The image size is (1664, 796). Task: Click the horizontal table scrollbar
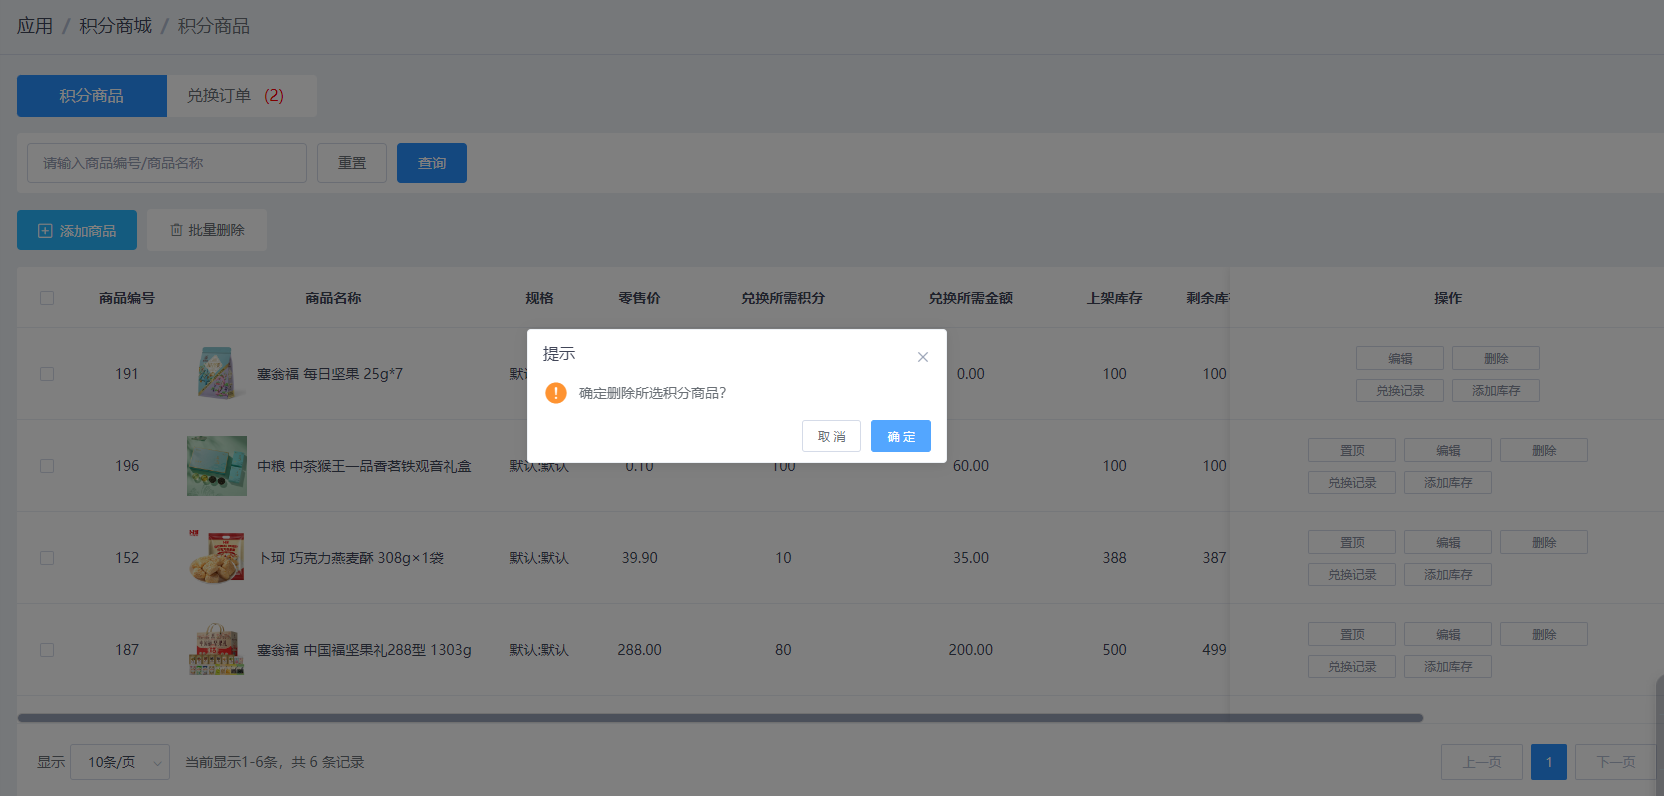tap(720, 718)
